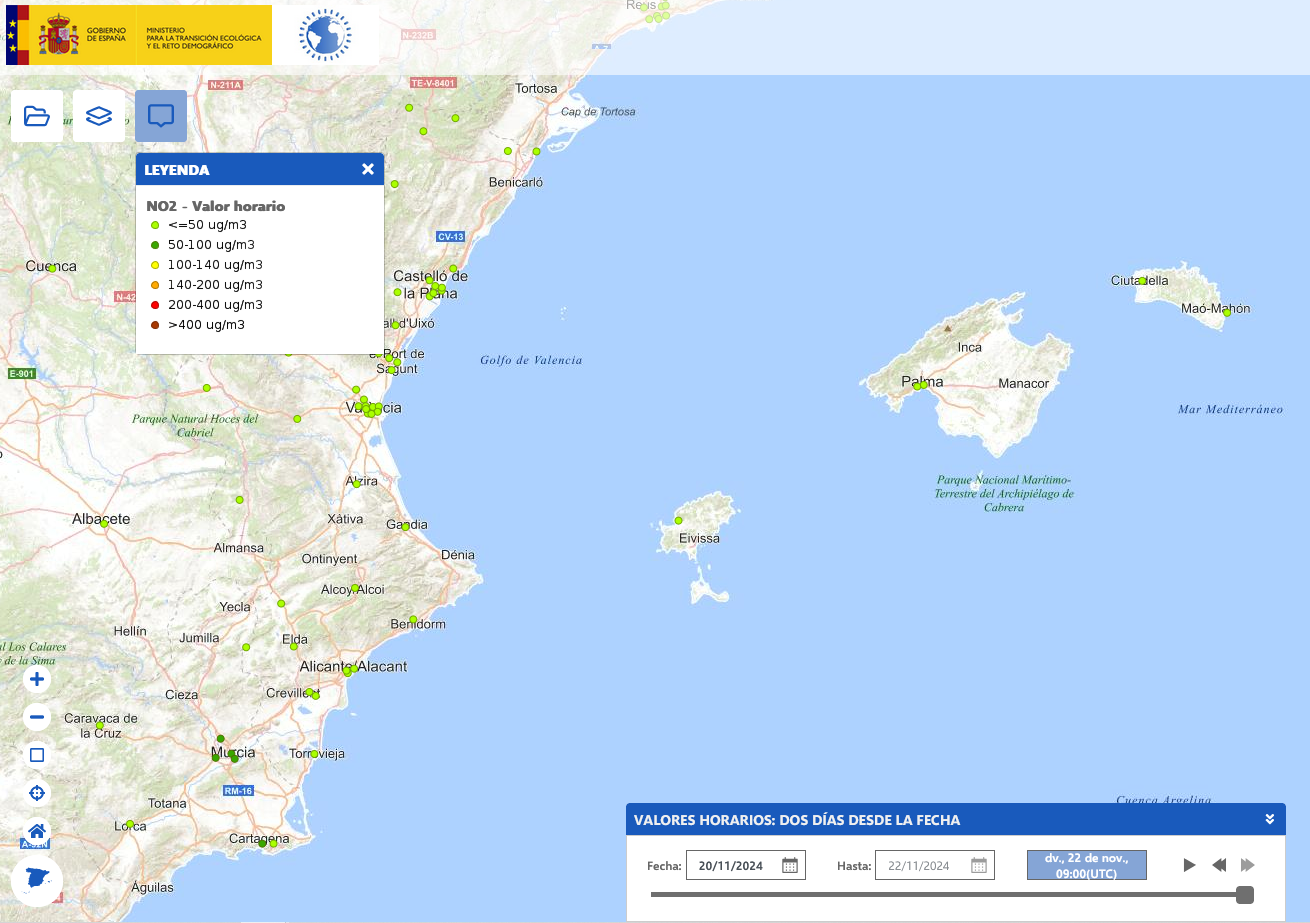
Task: Click the 22 de nov. 09:00 UTC label
Action: click(1086, 865)
